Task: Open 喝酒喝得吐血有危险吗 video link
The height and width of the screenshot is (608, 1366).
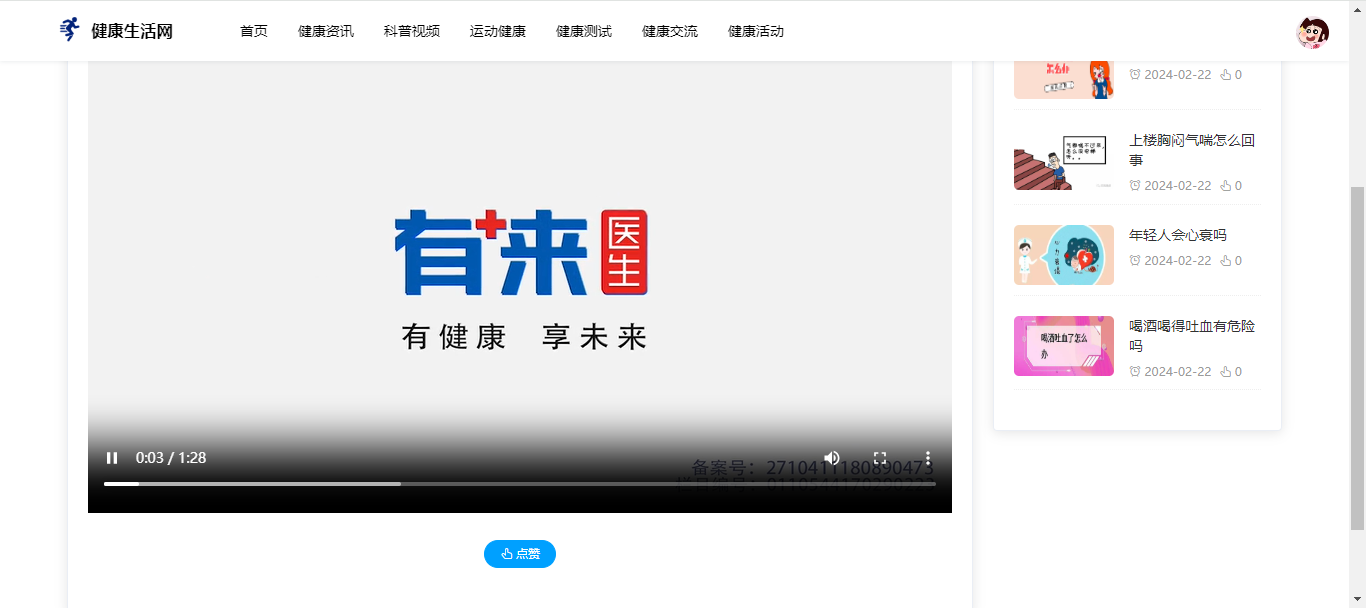Action: coord(1192,336)
